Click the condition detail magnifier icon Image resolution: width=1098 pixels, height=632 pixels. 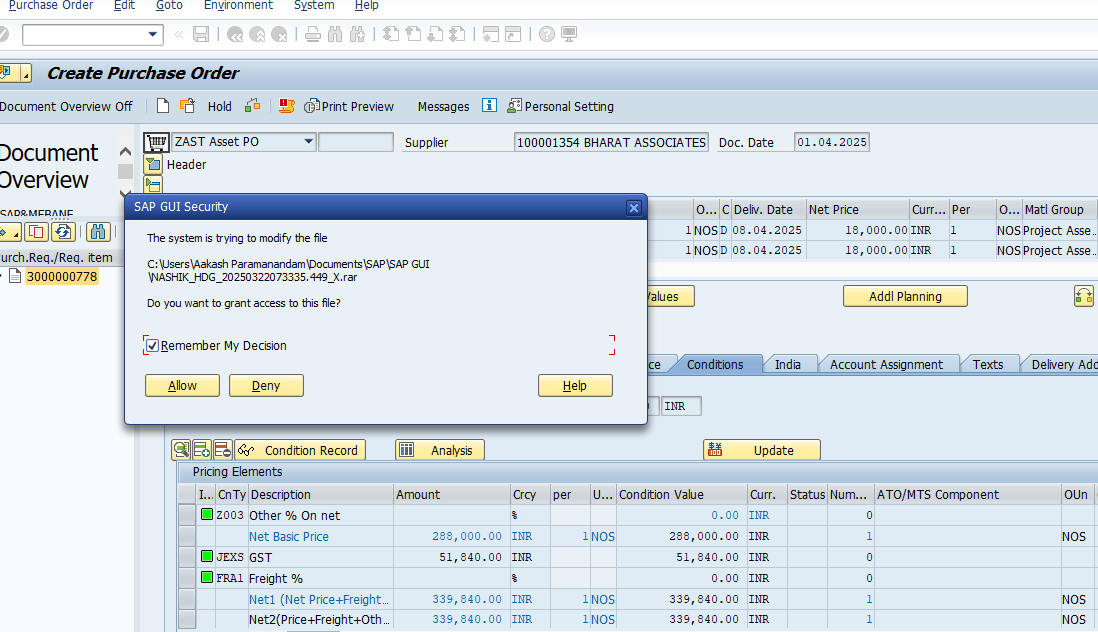point(181,450)
